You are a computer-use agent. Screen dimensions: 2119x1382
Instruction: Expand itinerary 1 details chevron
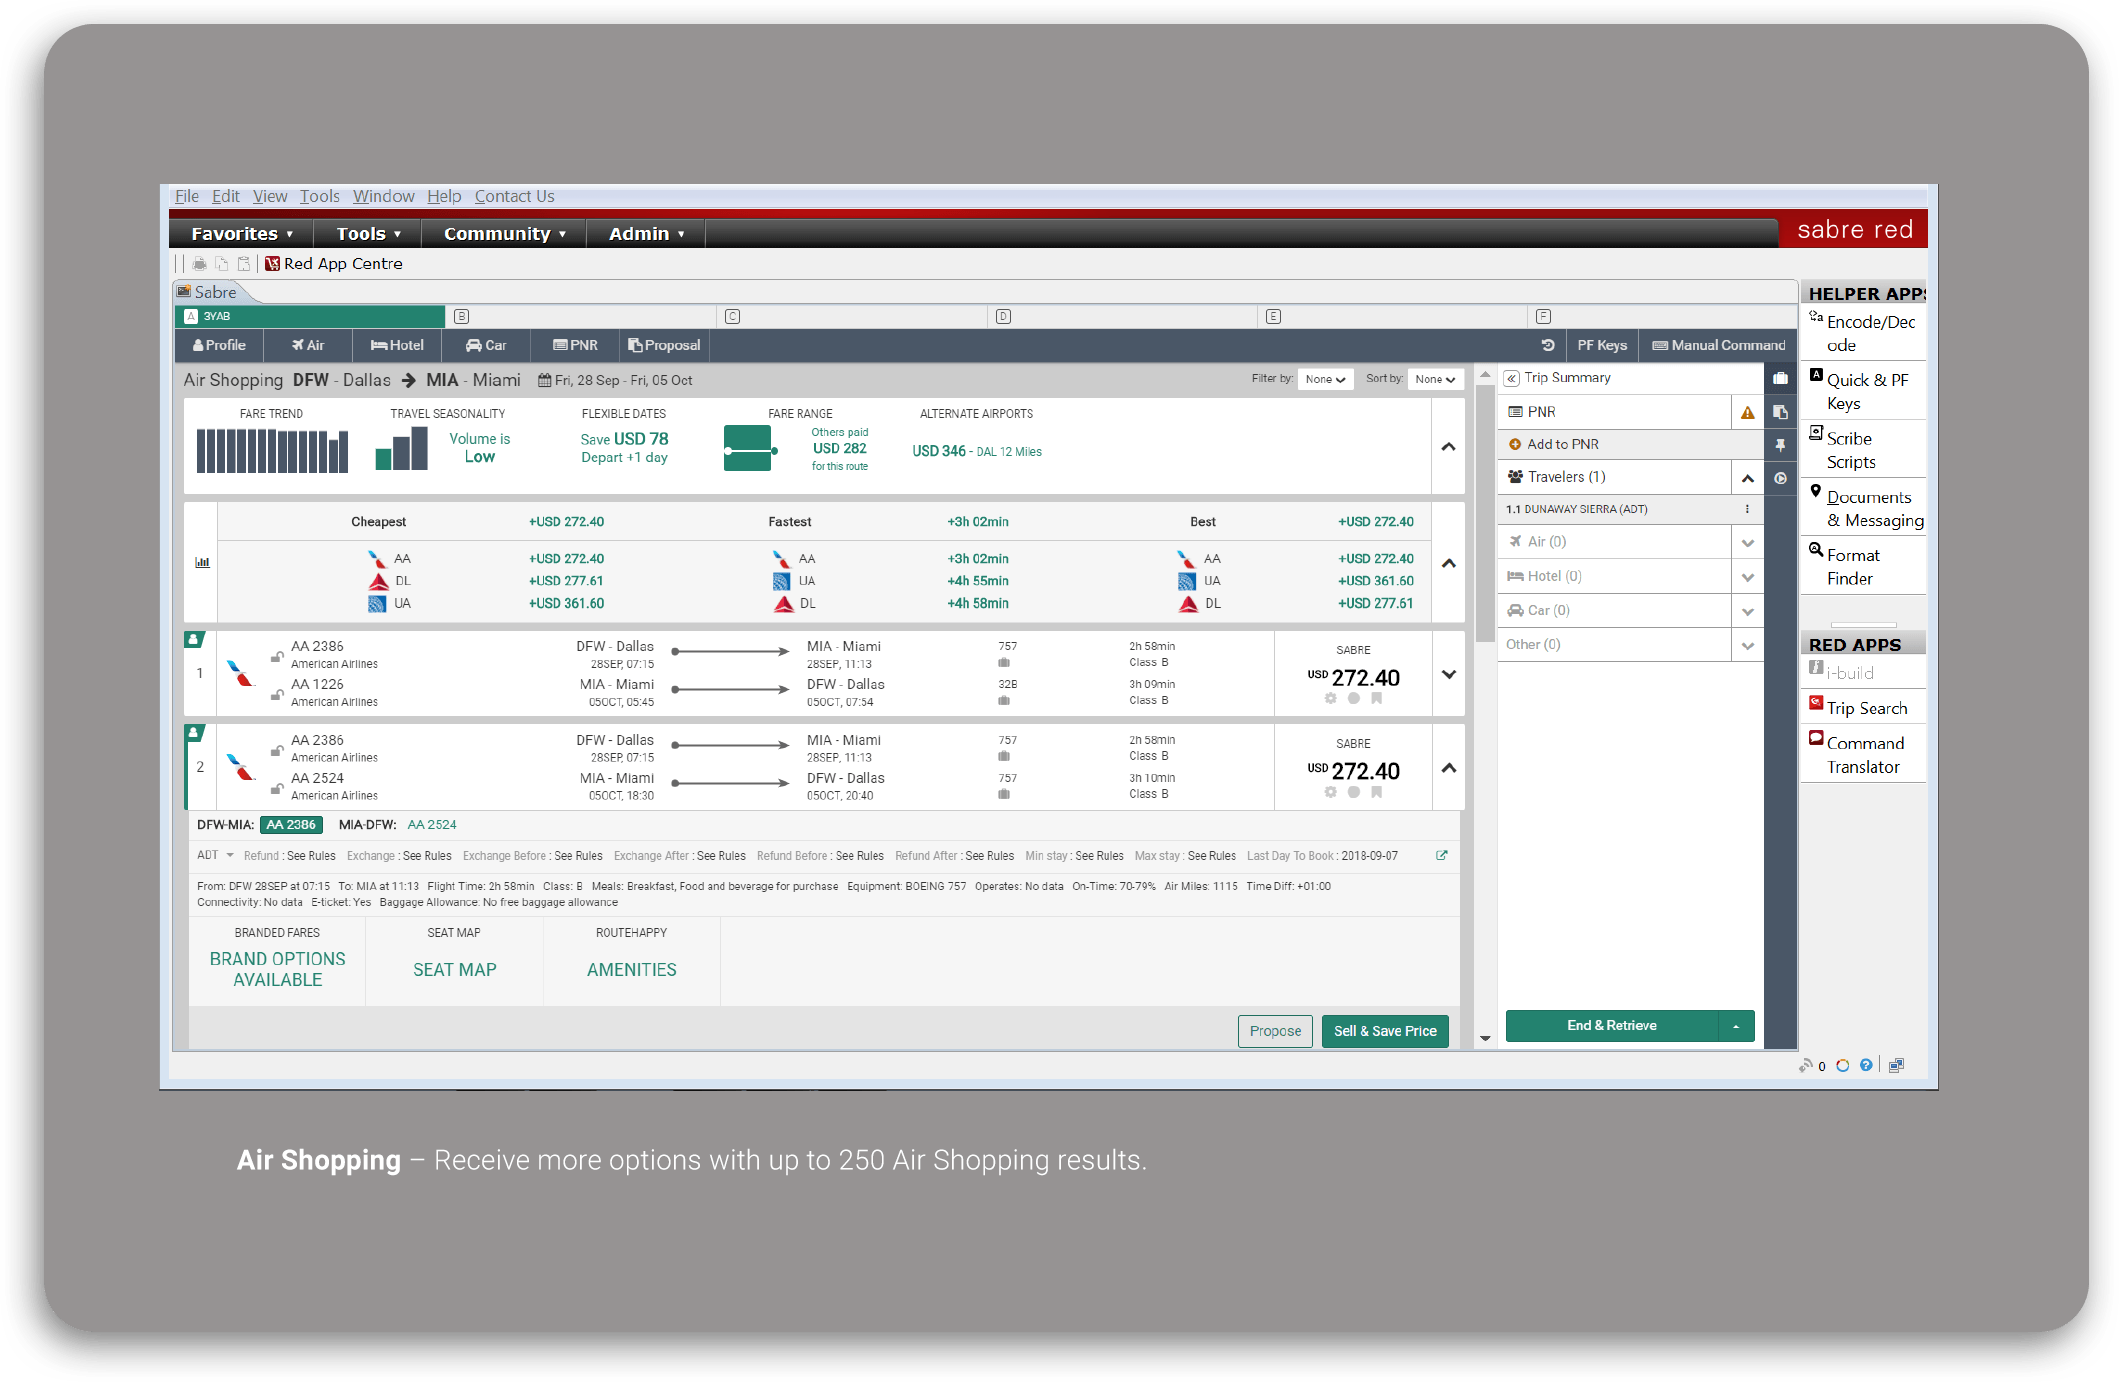tap(1448, 674)
